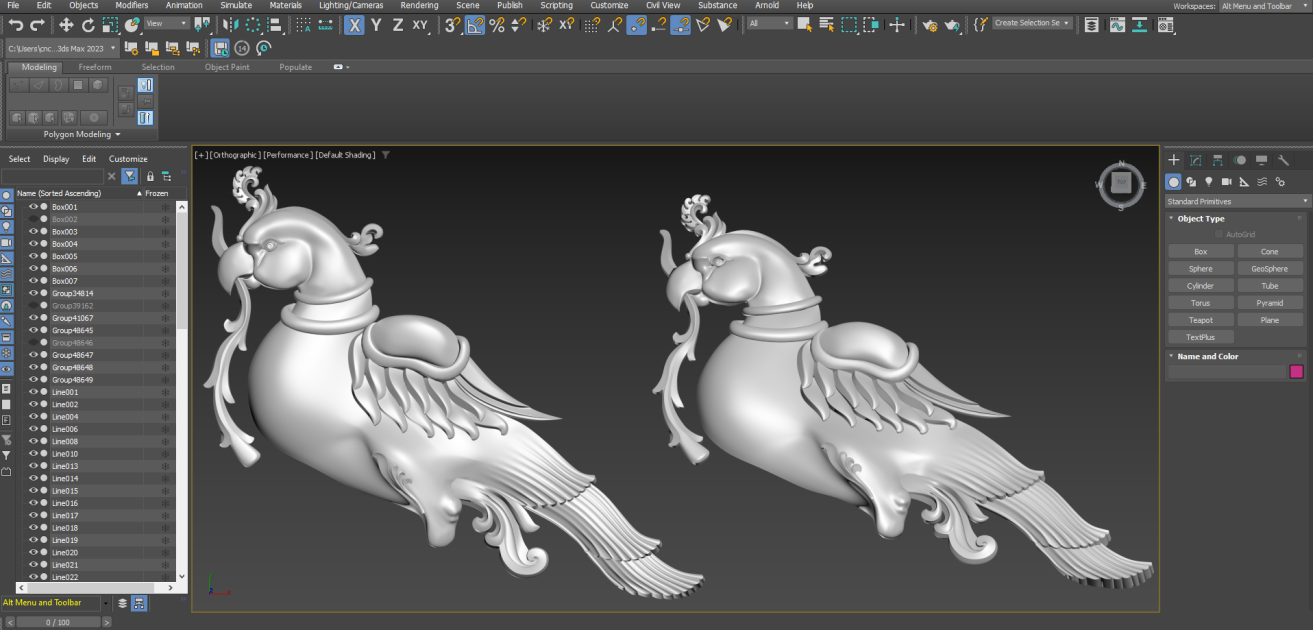
Task: Open the Modifiers menu
Action: 132,5
